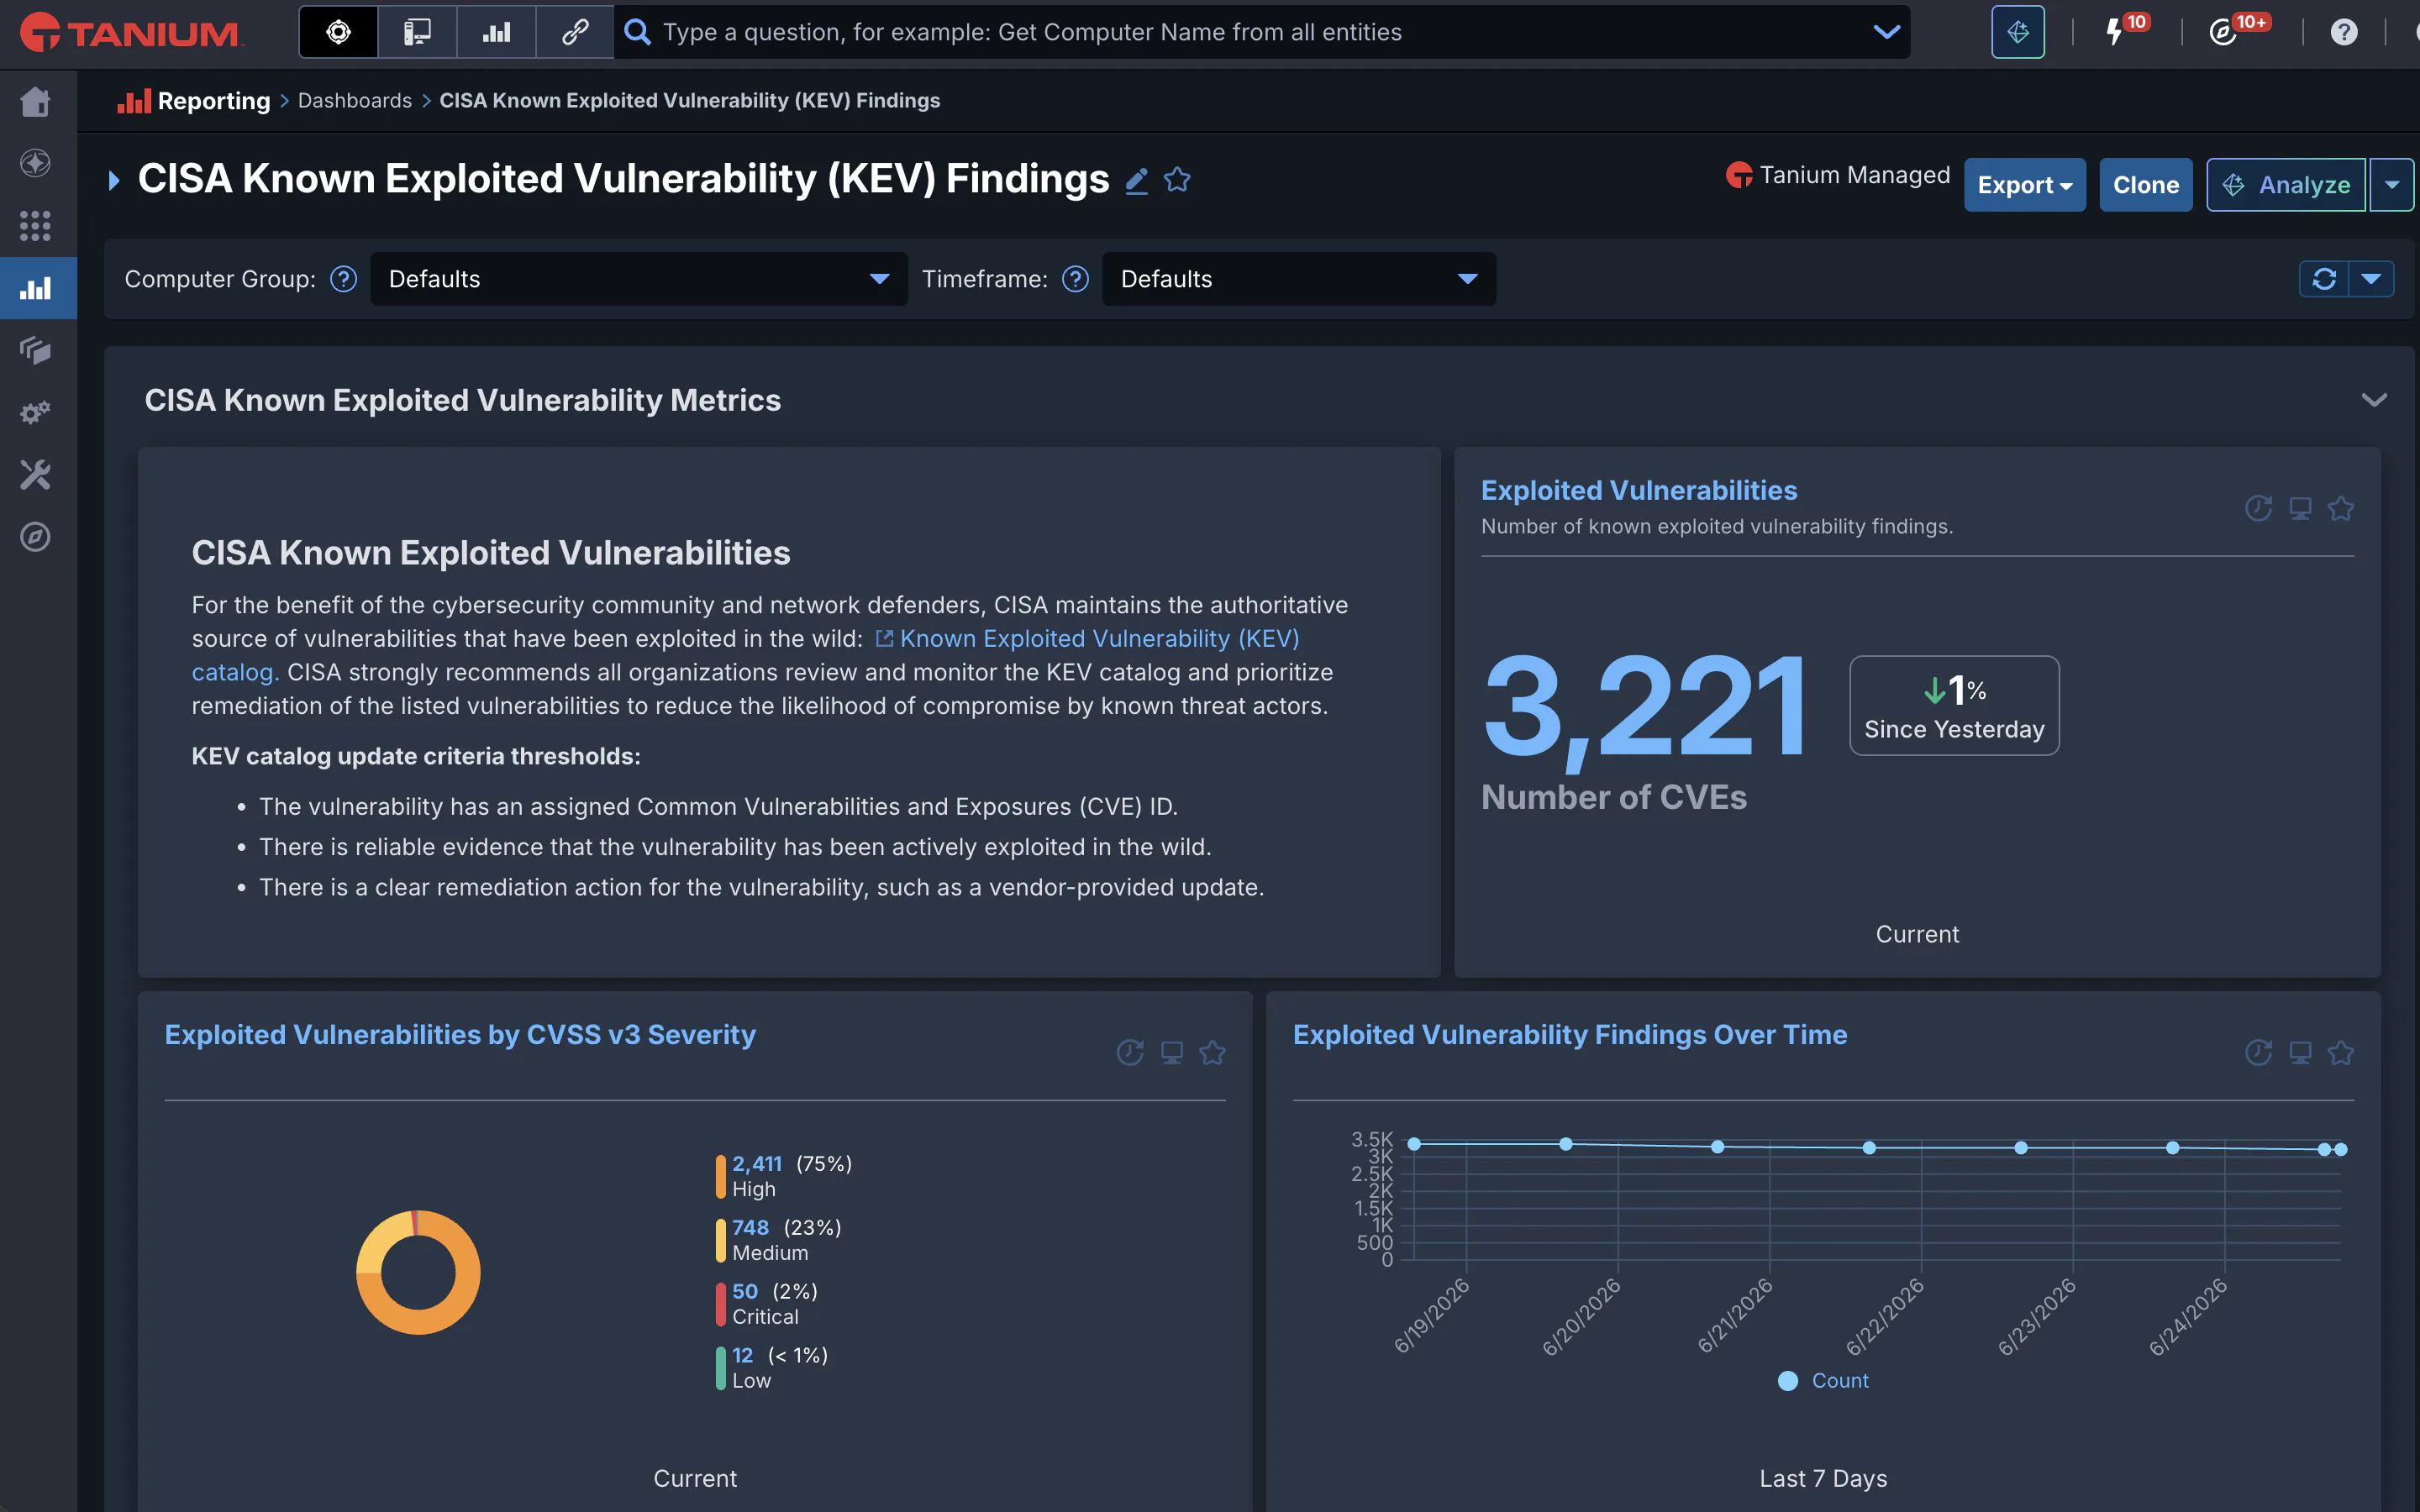This screenshot has width=2420, height=1512.
Task: Click the Clone button
Action: coord(2145,185)
